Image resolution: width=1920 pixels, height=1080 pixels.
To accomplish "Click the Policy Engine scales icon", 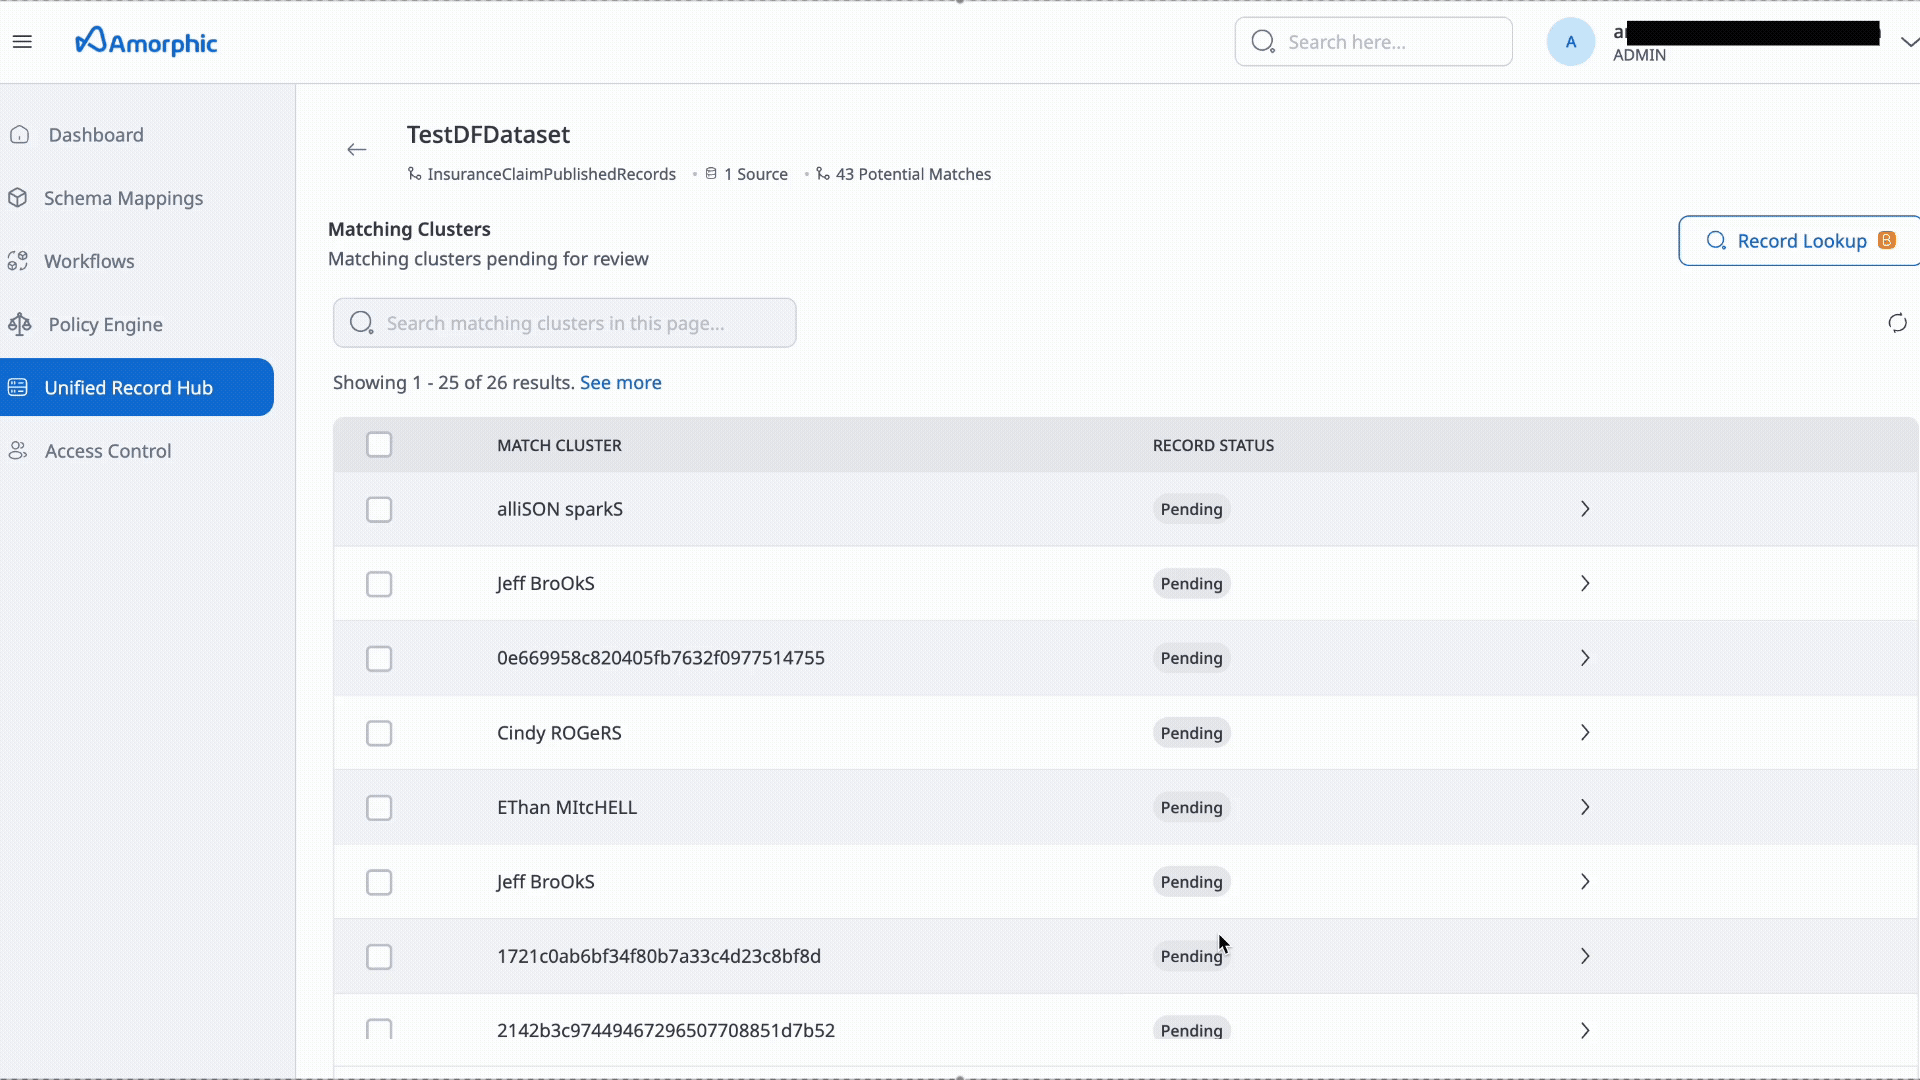I will click(18, 324).
